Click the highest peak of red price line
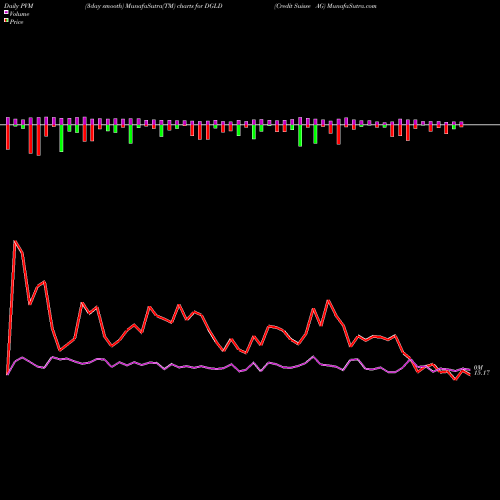 (15, 241)
